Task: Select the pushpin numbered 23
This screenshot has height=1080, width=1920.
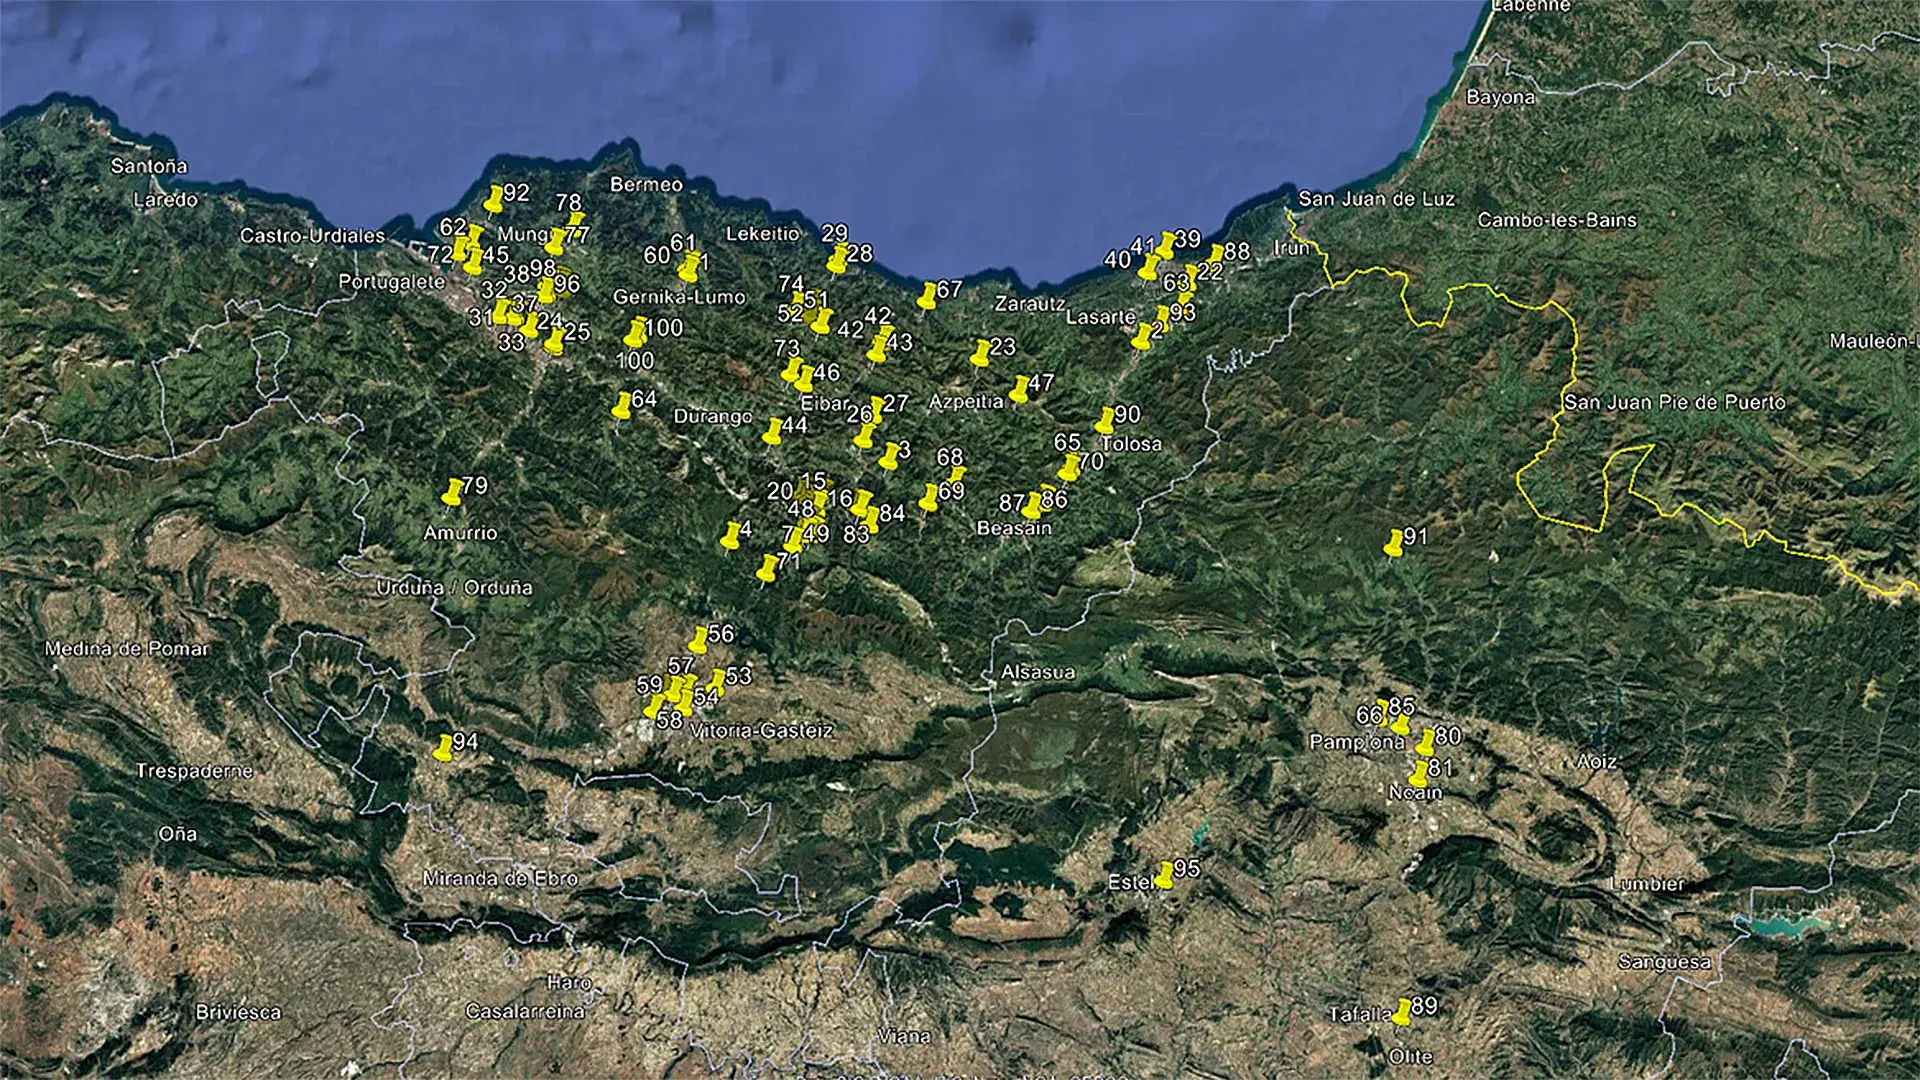Action: 981,353
